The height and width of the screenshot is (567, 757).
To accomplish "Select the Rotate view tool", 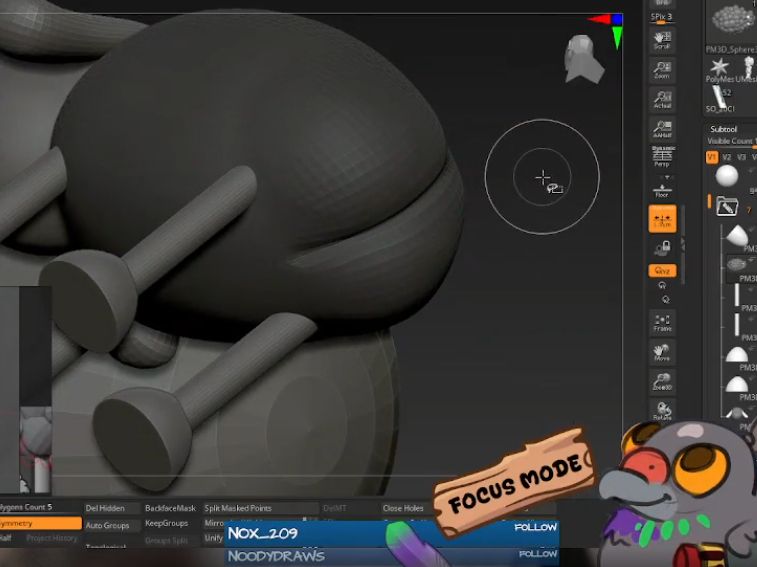I will point(662,411).
